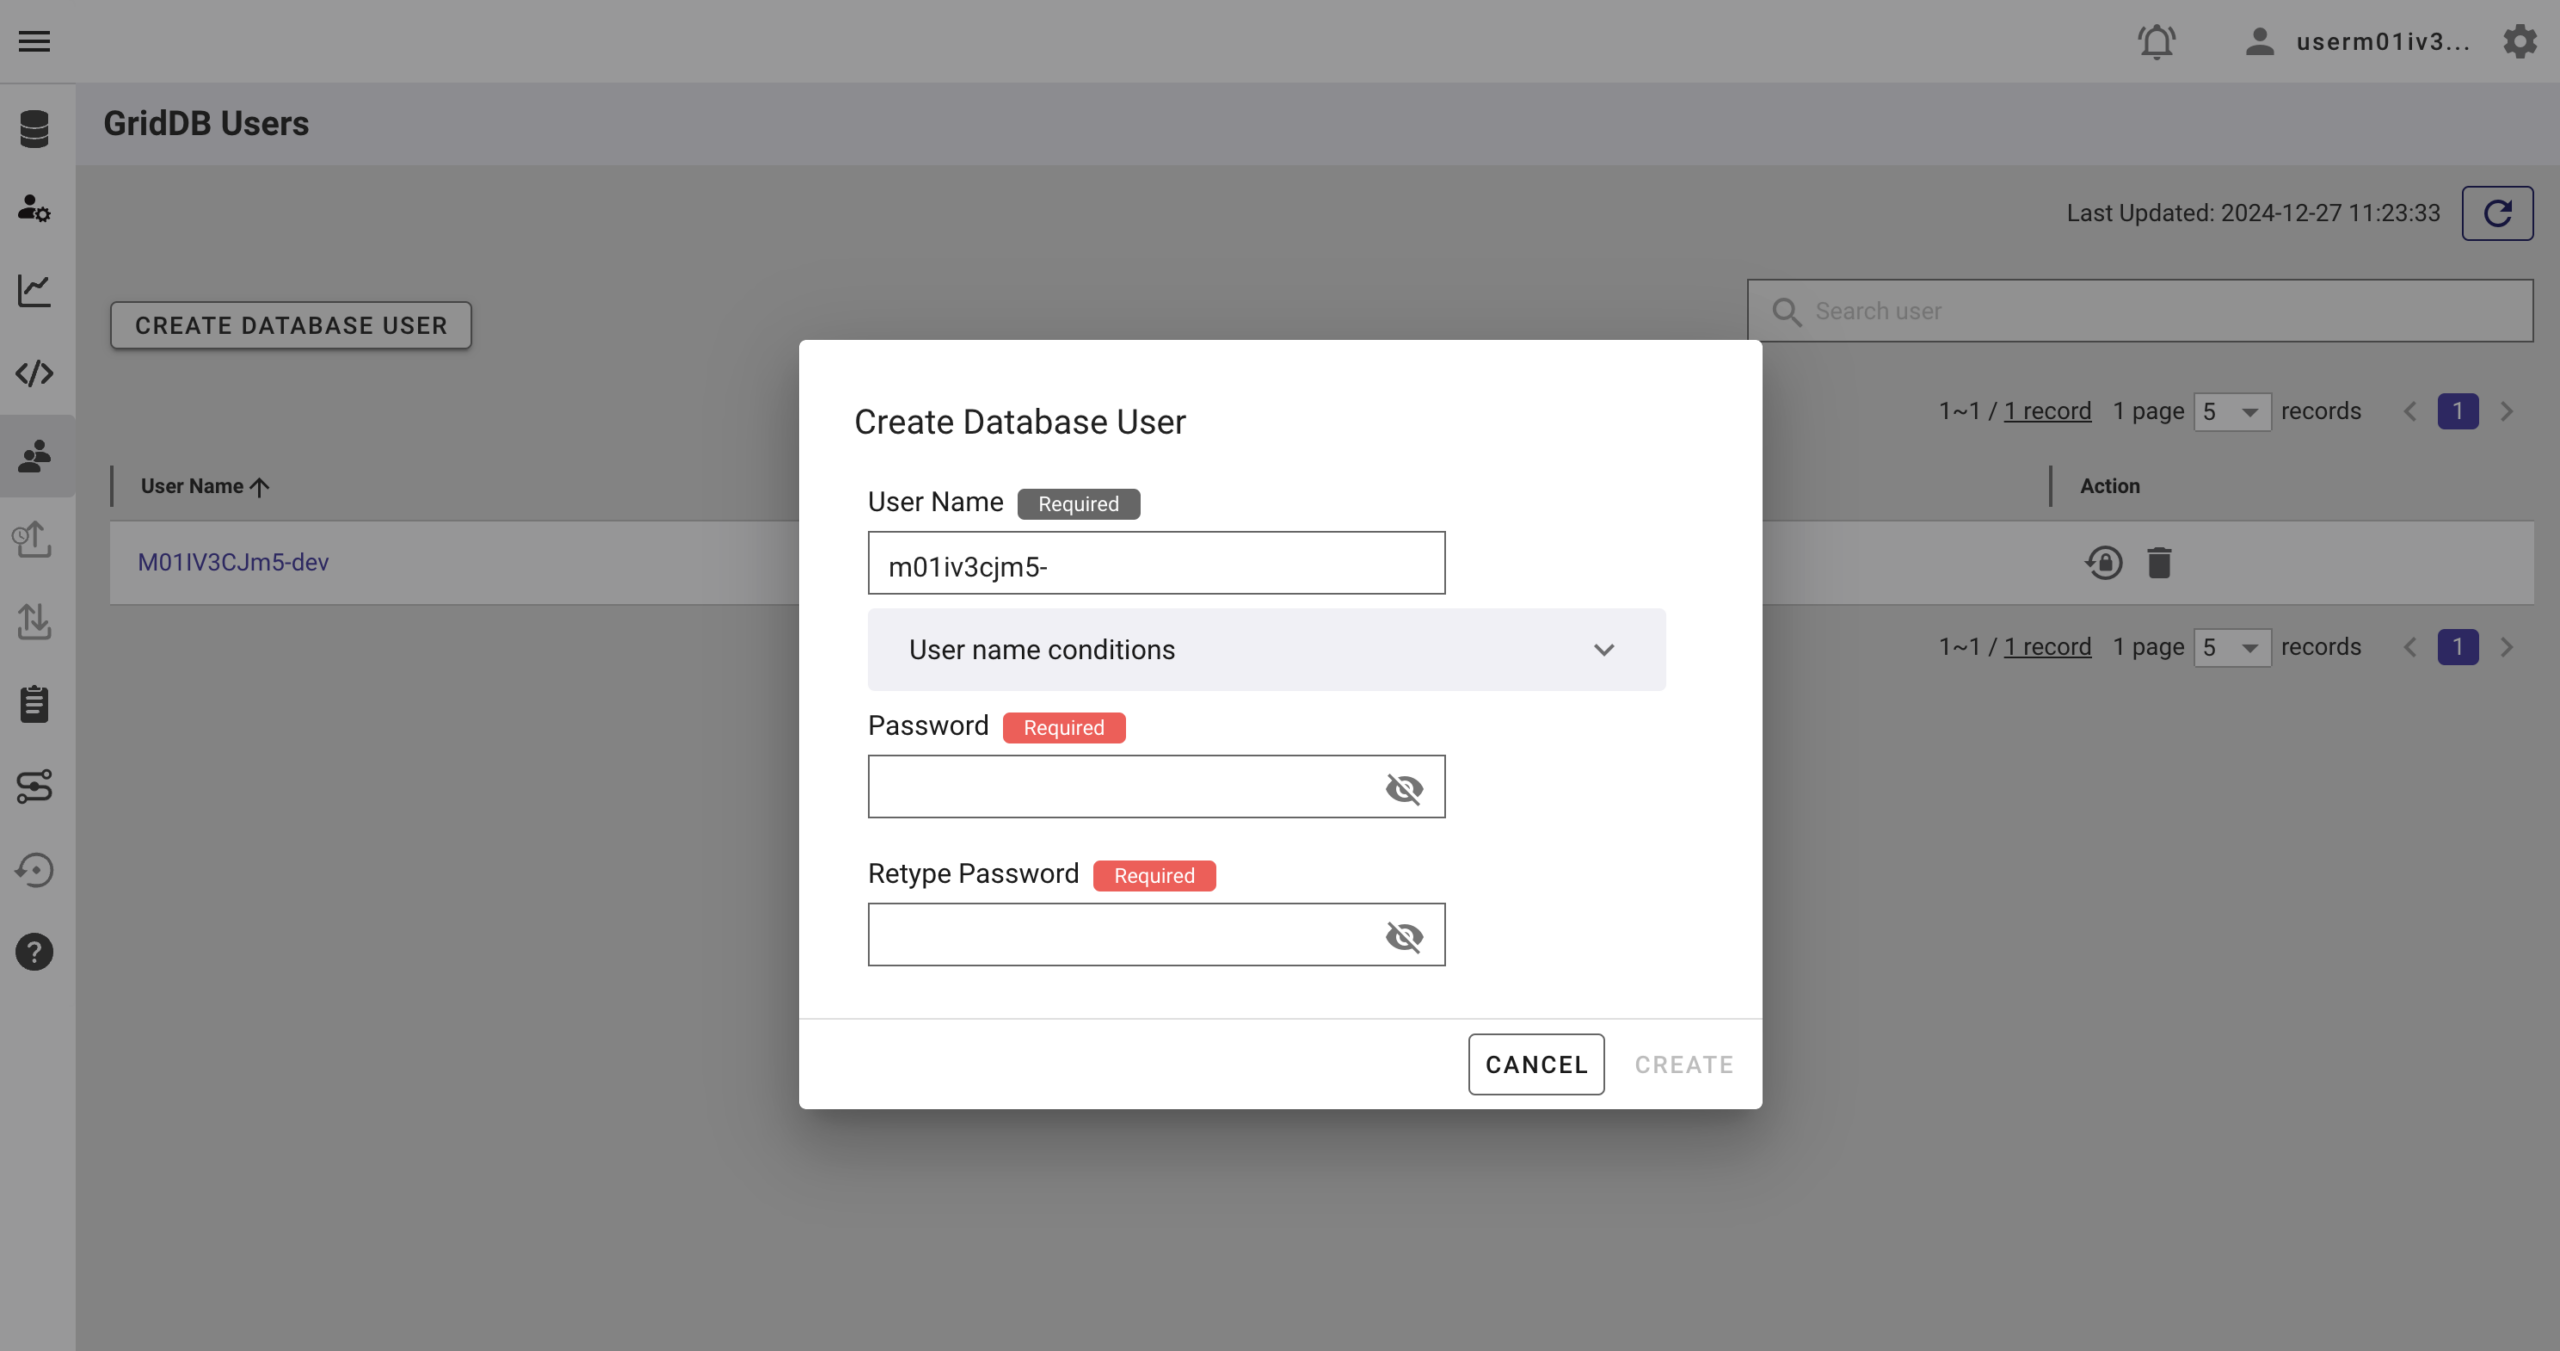Open the hamburger navigation menu
This screenshot has width=2560, height=1351.
point(34,41)
